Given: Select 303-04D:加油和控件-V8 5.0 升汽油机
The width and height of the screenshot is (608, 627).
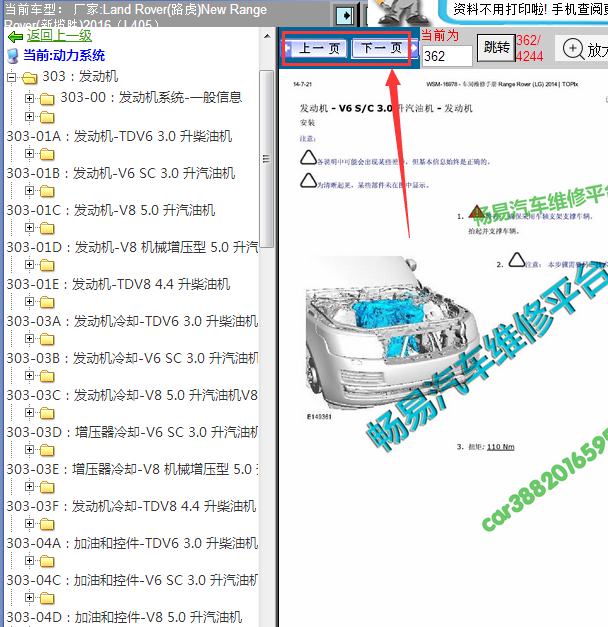Looking at the screenshot, I should click(124, 617).
